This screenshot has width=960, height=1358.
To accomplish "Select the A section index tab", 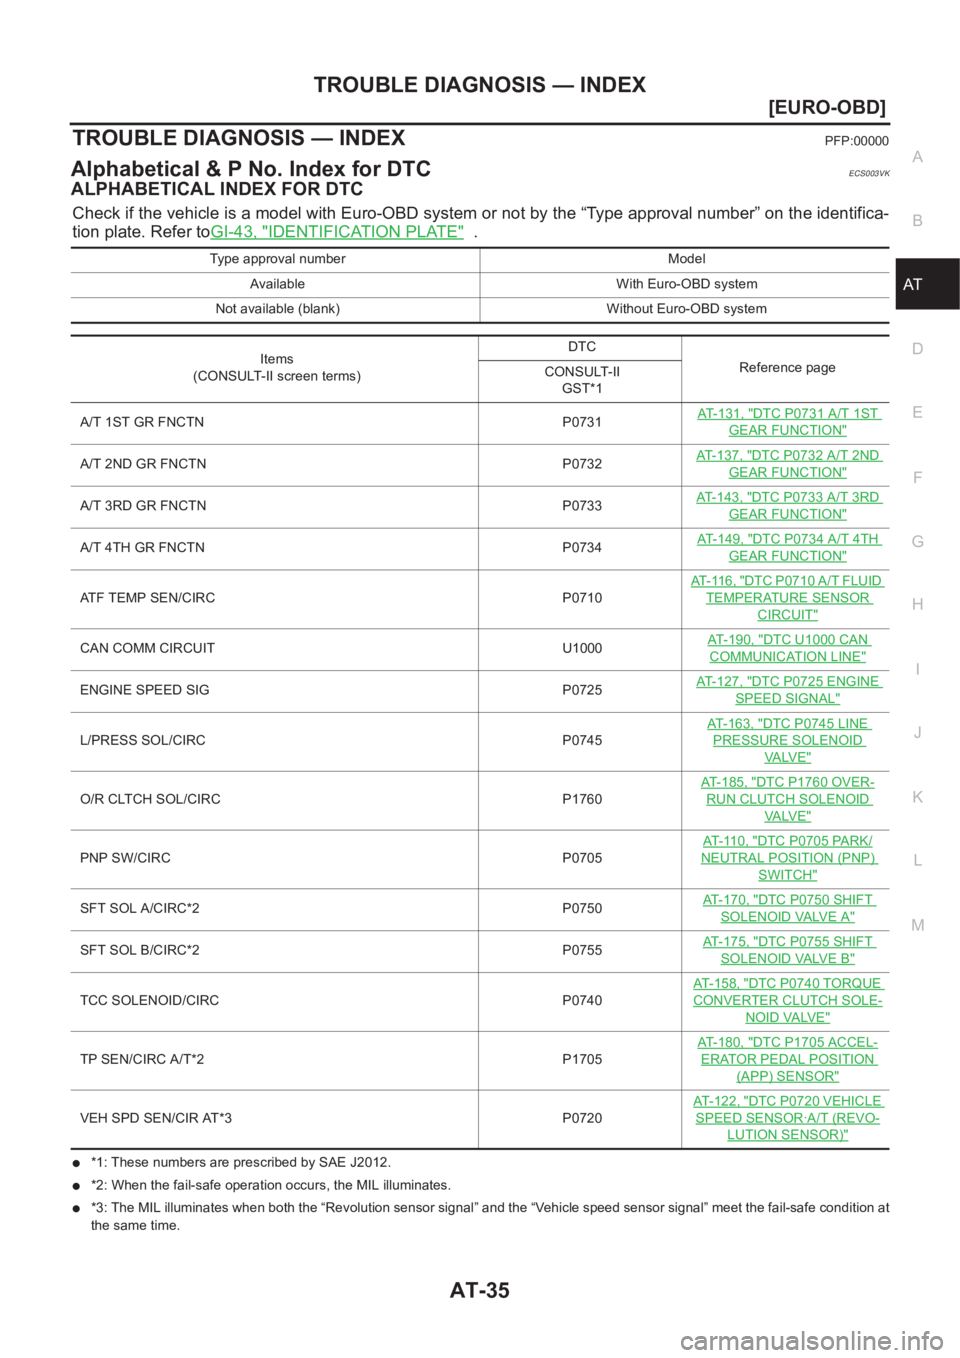I will [917, 157].
